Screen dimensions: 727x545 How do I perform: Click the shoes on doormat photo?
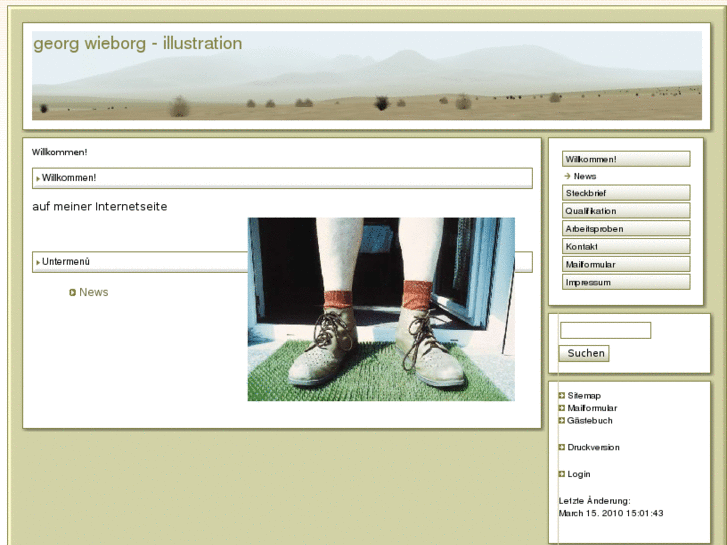[381, 309]
